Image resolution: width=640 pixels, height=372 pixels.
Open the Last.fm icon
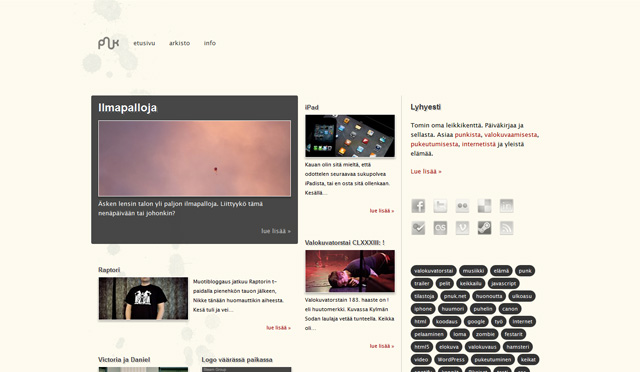point(440,228)
